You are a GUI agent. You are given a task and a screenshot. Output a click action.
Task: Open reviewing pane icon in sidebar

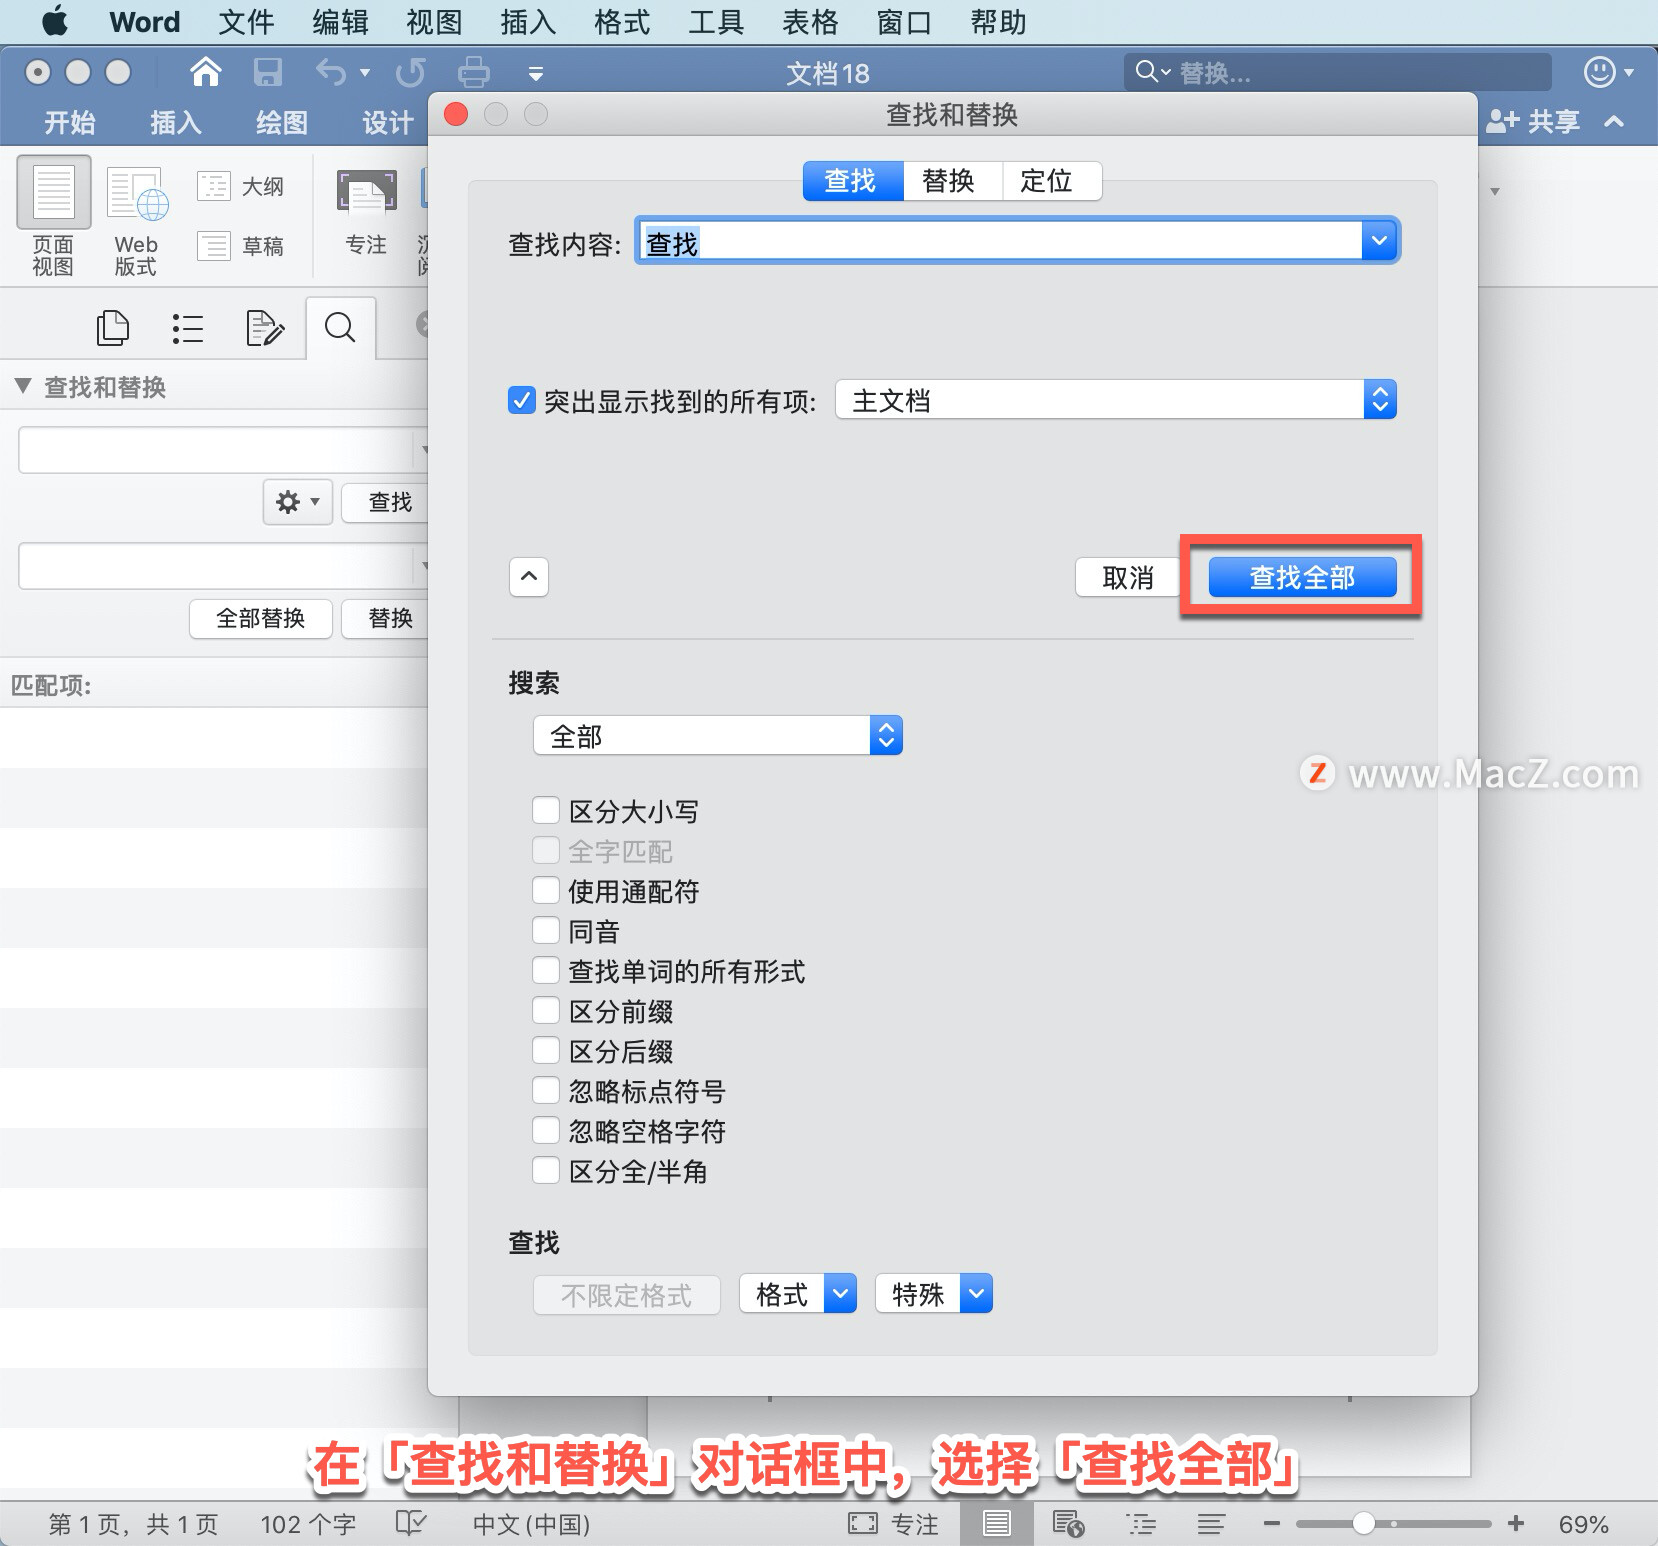(x=264, y=328)
